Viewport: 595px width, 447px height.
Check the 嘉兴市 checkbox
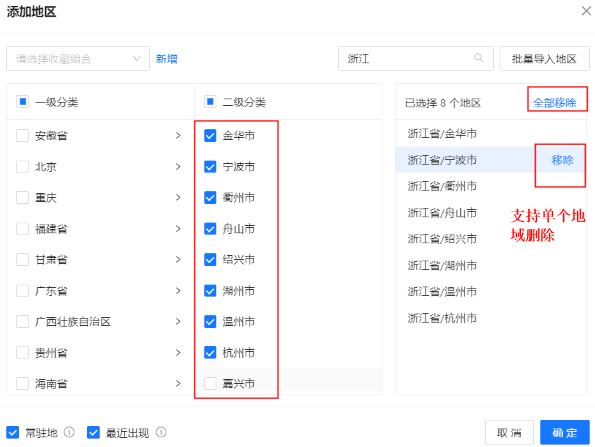tap(210, 384)
